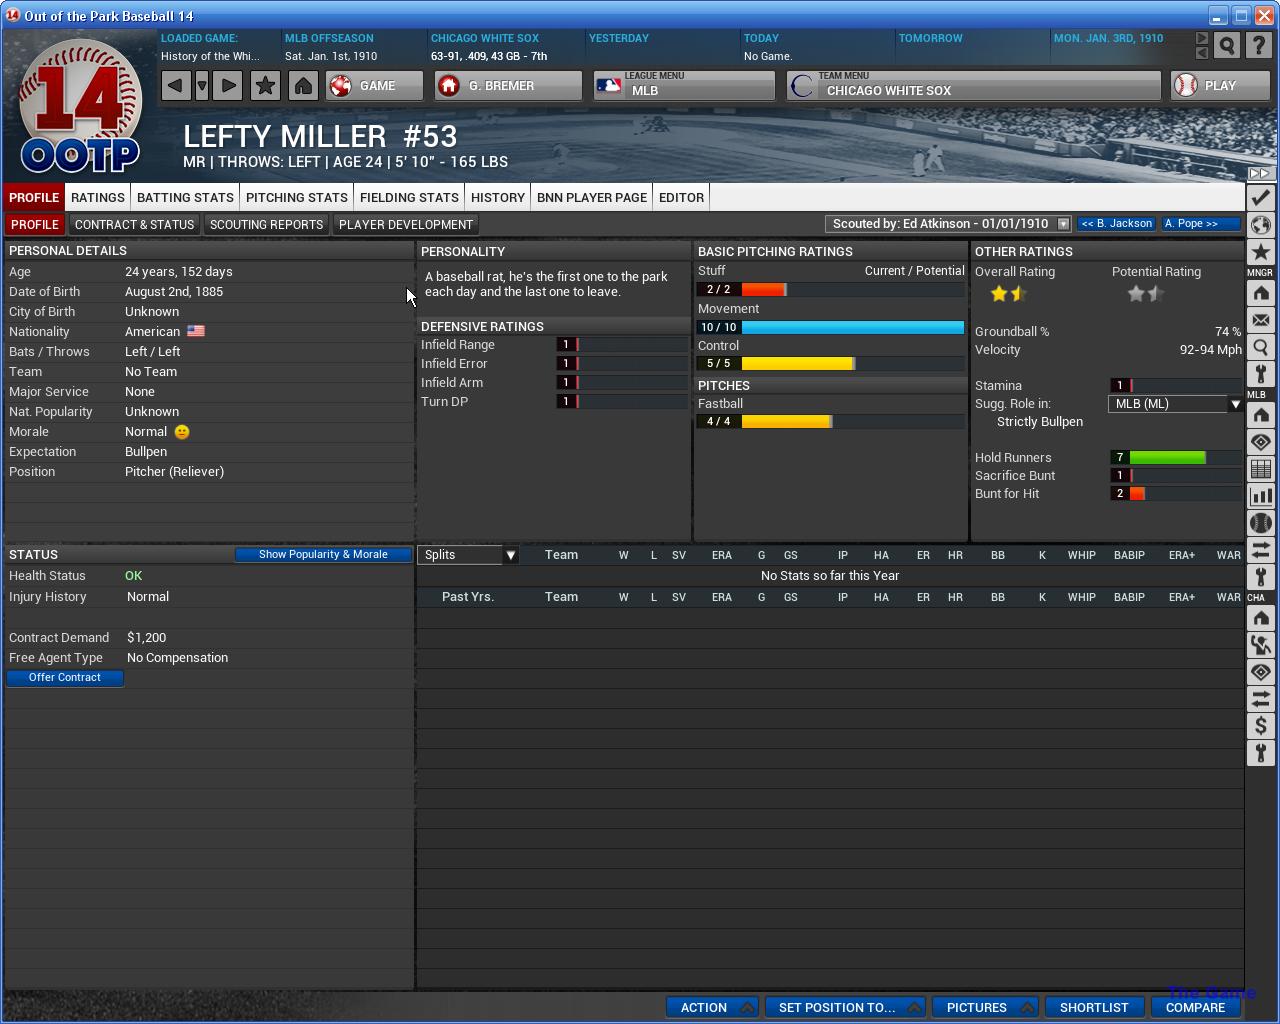This screenshot has height=1024, width=1280.
Task: Switch to the Pitching Stats tab
Action: click(296, 198)
